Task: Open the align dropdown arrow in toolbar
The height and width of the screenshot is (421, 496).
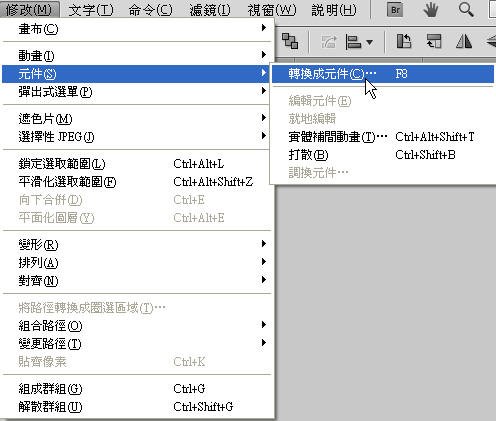Action: tap(369, 42)
